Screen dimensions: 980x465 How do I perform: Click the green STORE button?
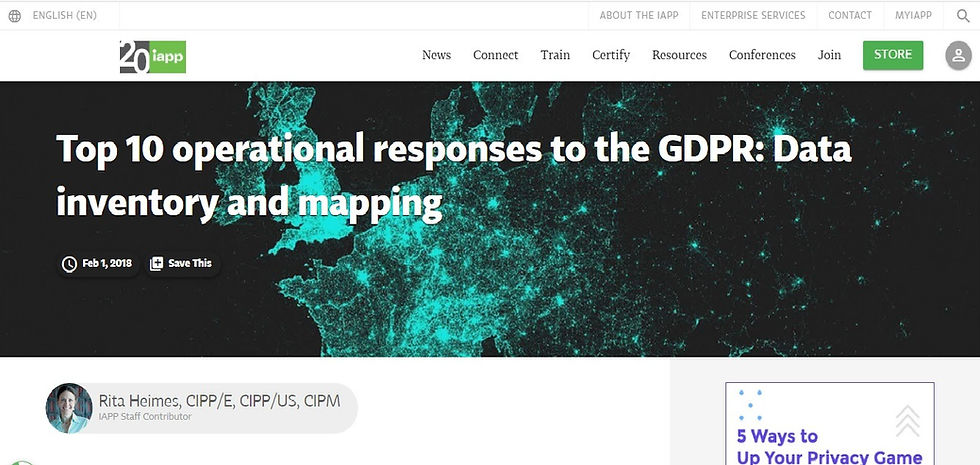(892, 55)
